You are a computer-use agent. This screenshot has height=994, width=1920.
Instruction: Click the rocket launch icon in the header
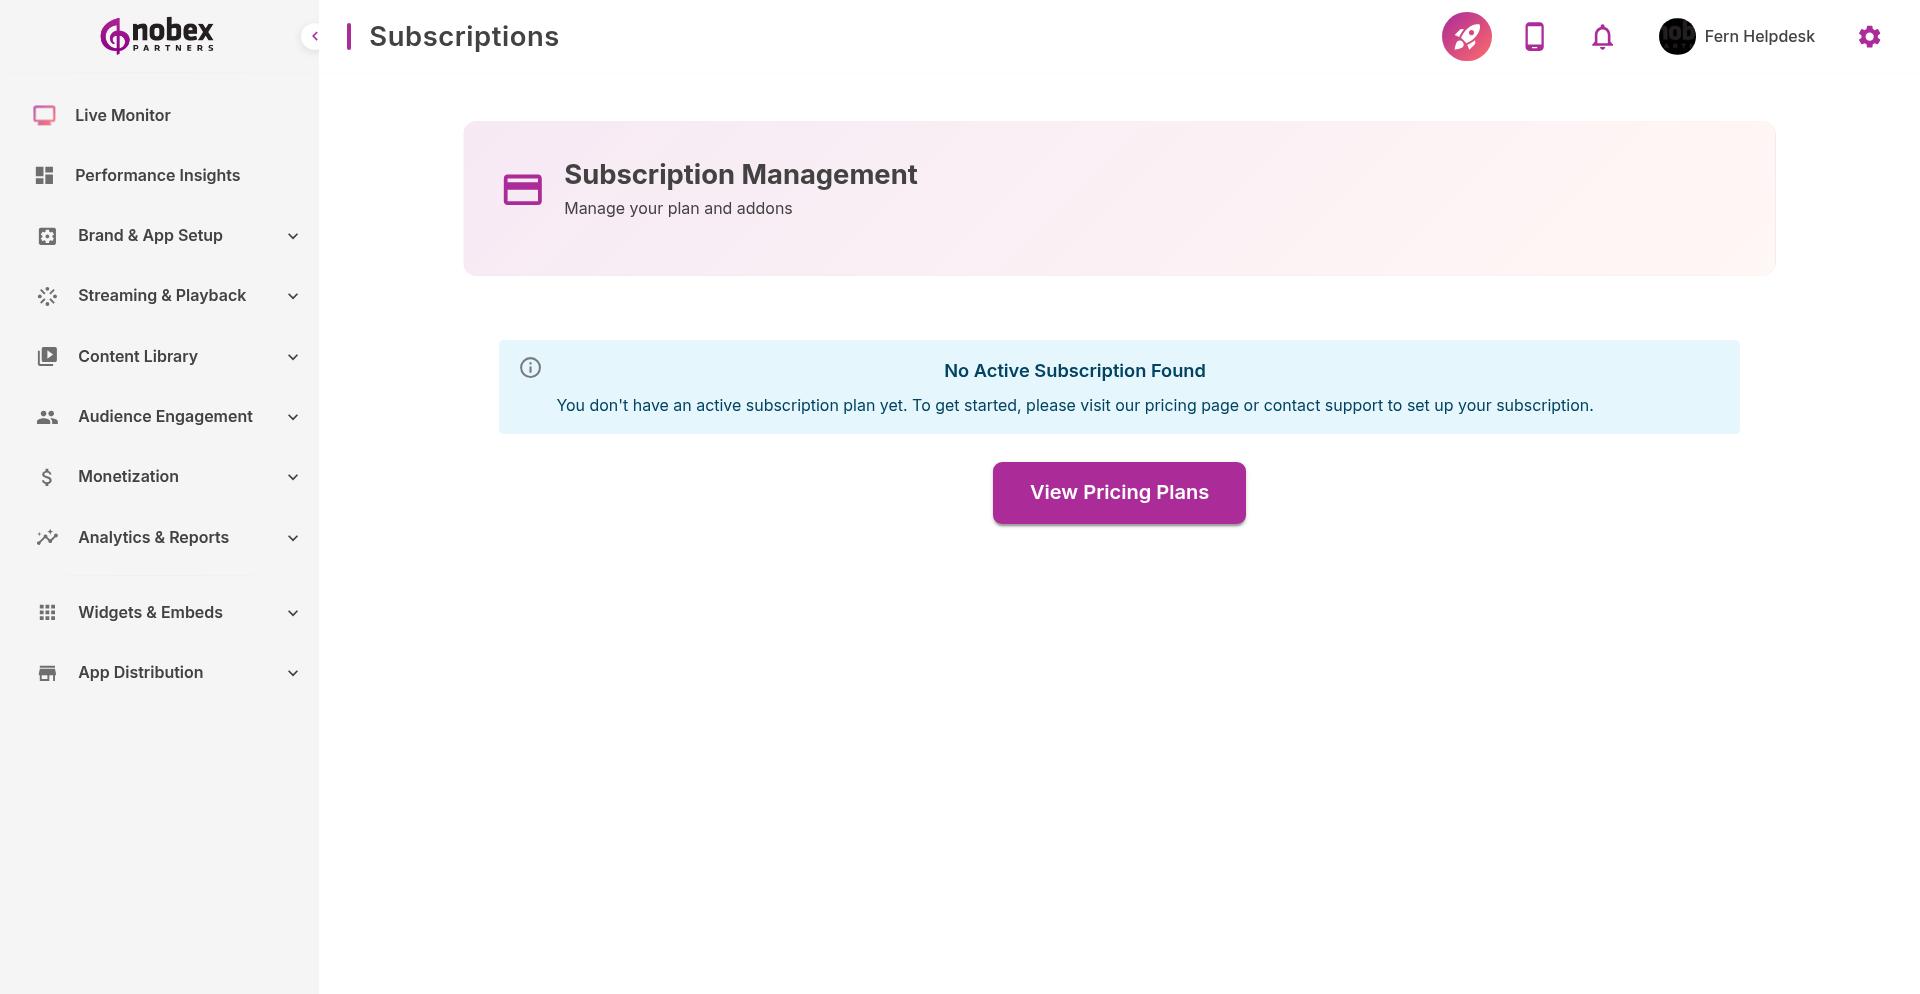pos(1466,36)
